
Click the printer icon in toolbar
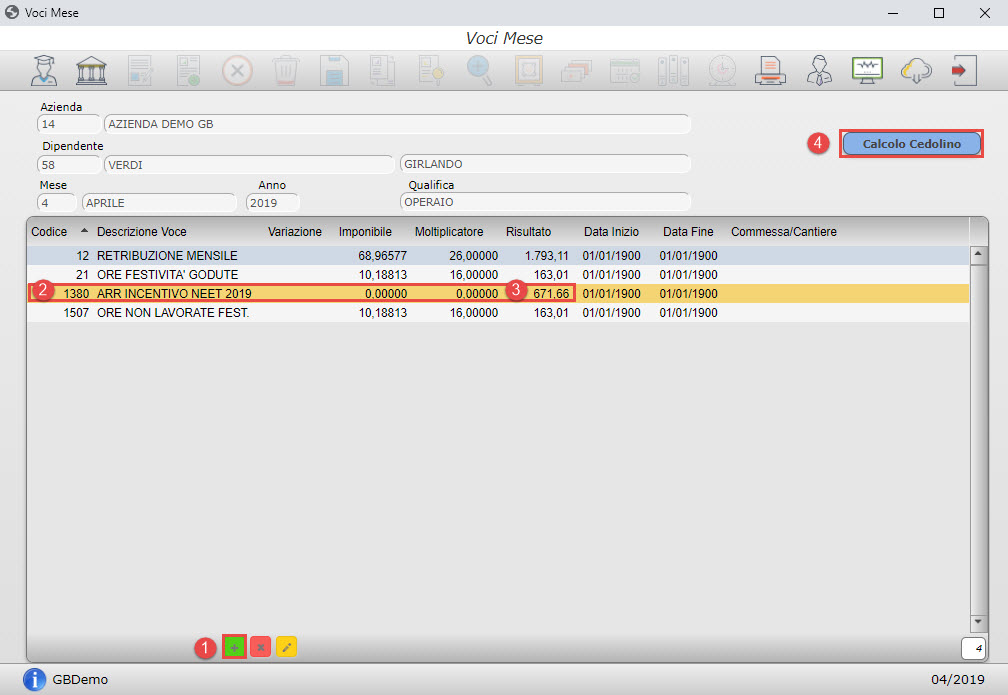(x=770, y=70)
